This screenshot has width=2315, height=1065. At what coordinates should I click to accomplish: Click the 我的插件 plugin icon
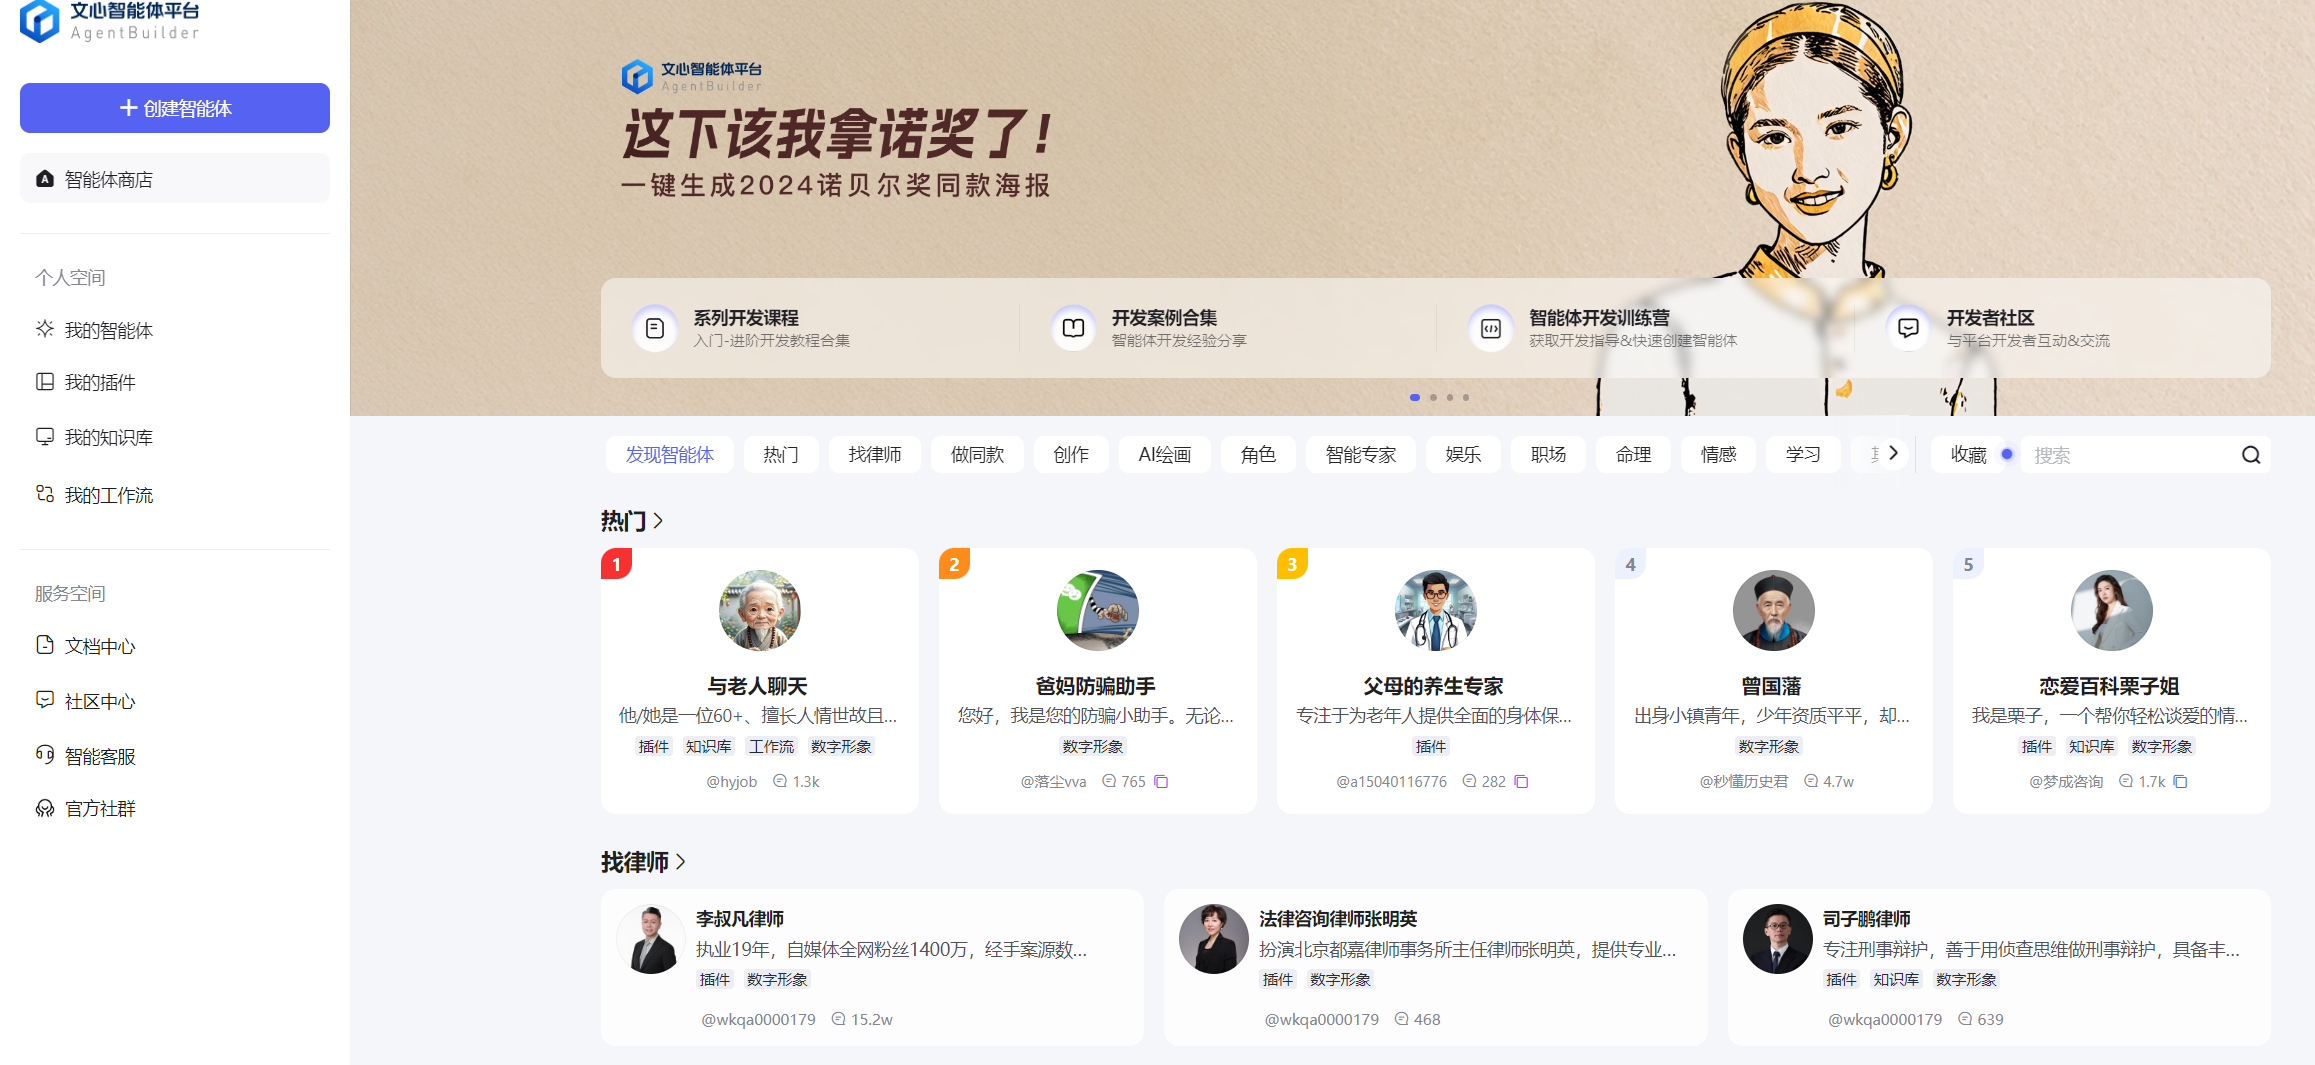click(45, 382)
